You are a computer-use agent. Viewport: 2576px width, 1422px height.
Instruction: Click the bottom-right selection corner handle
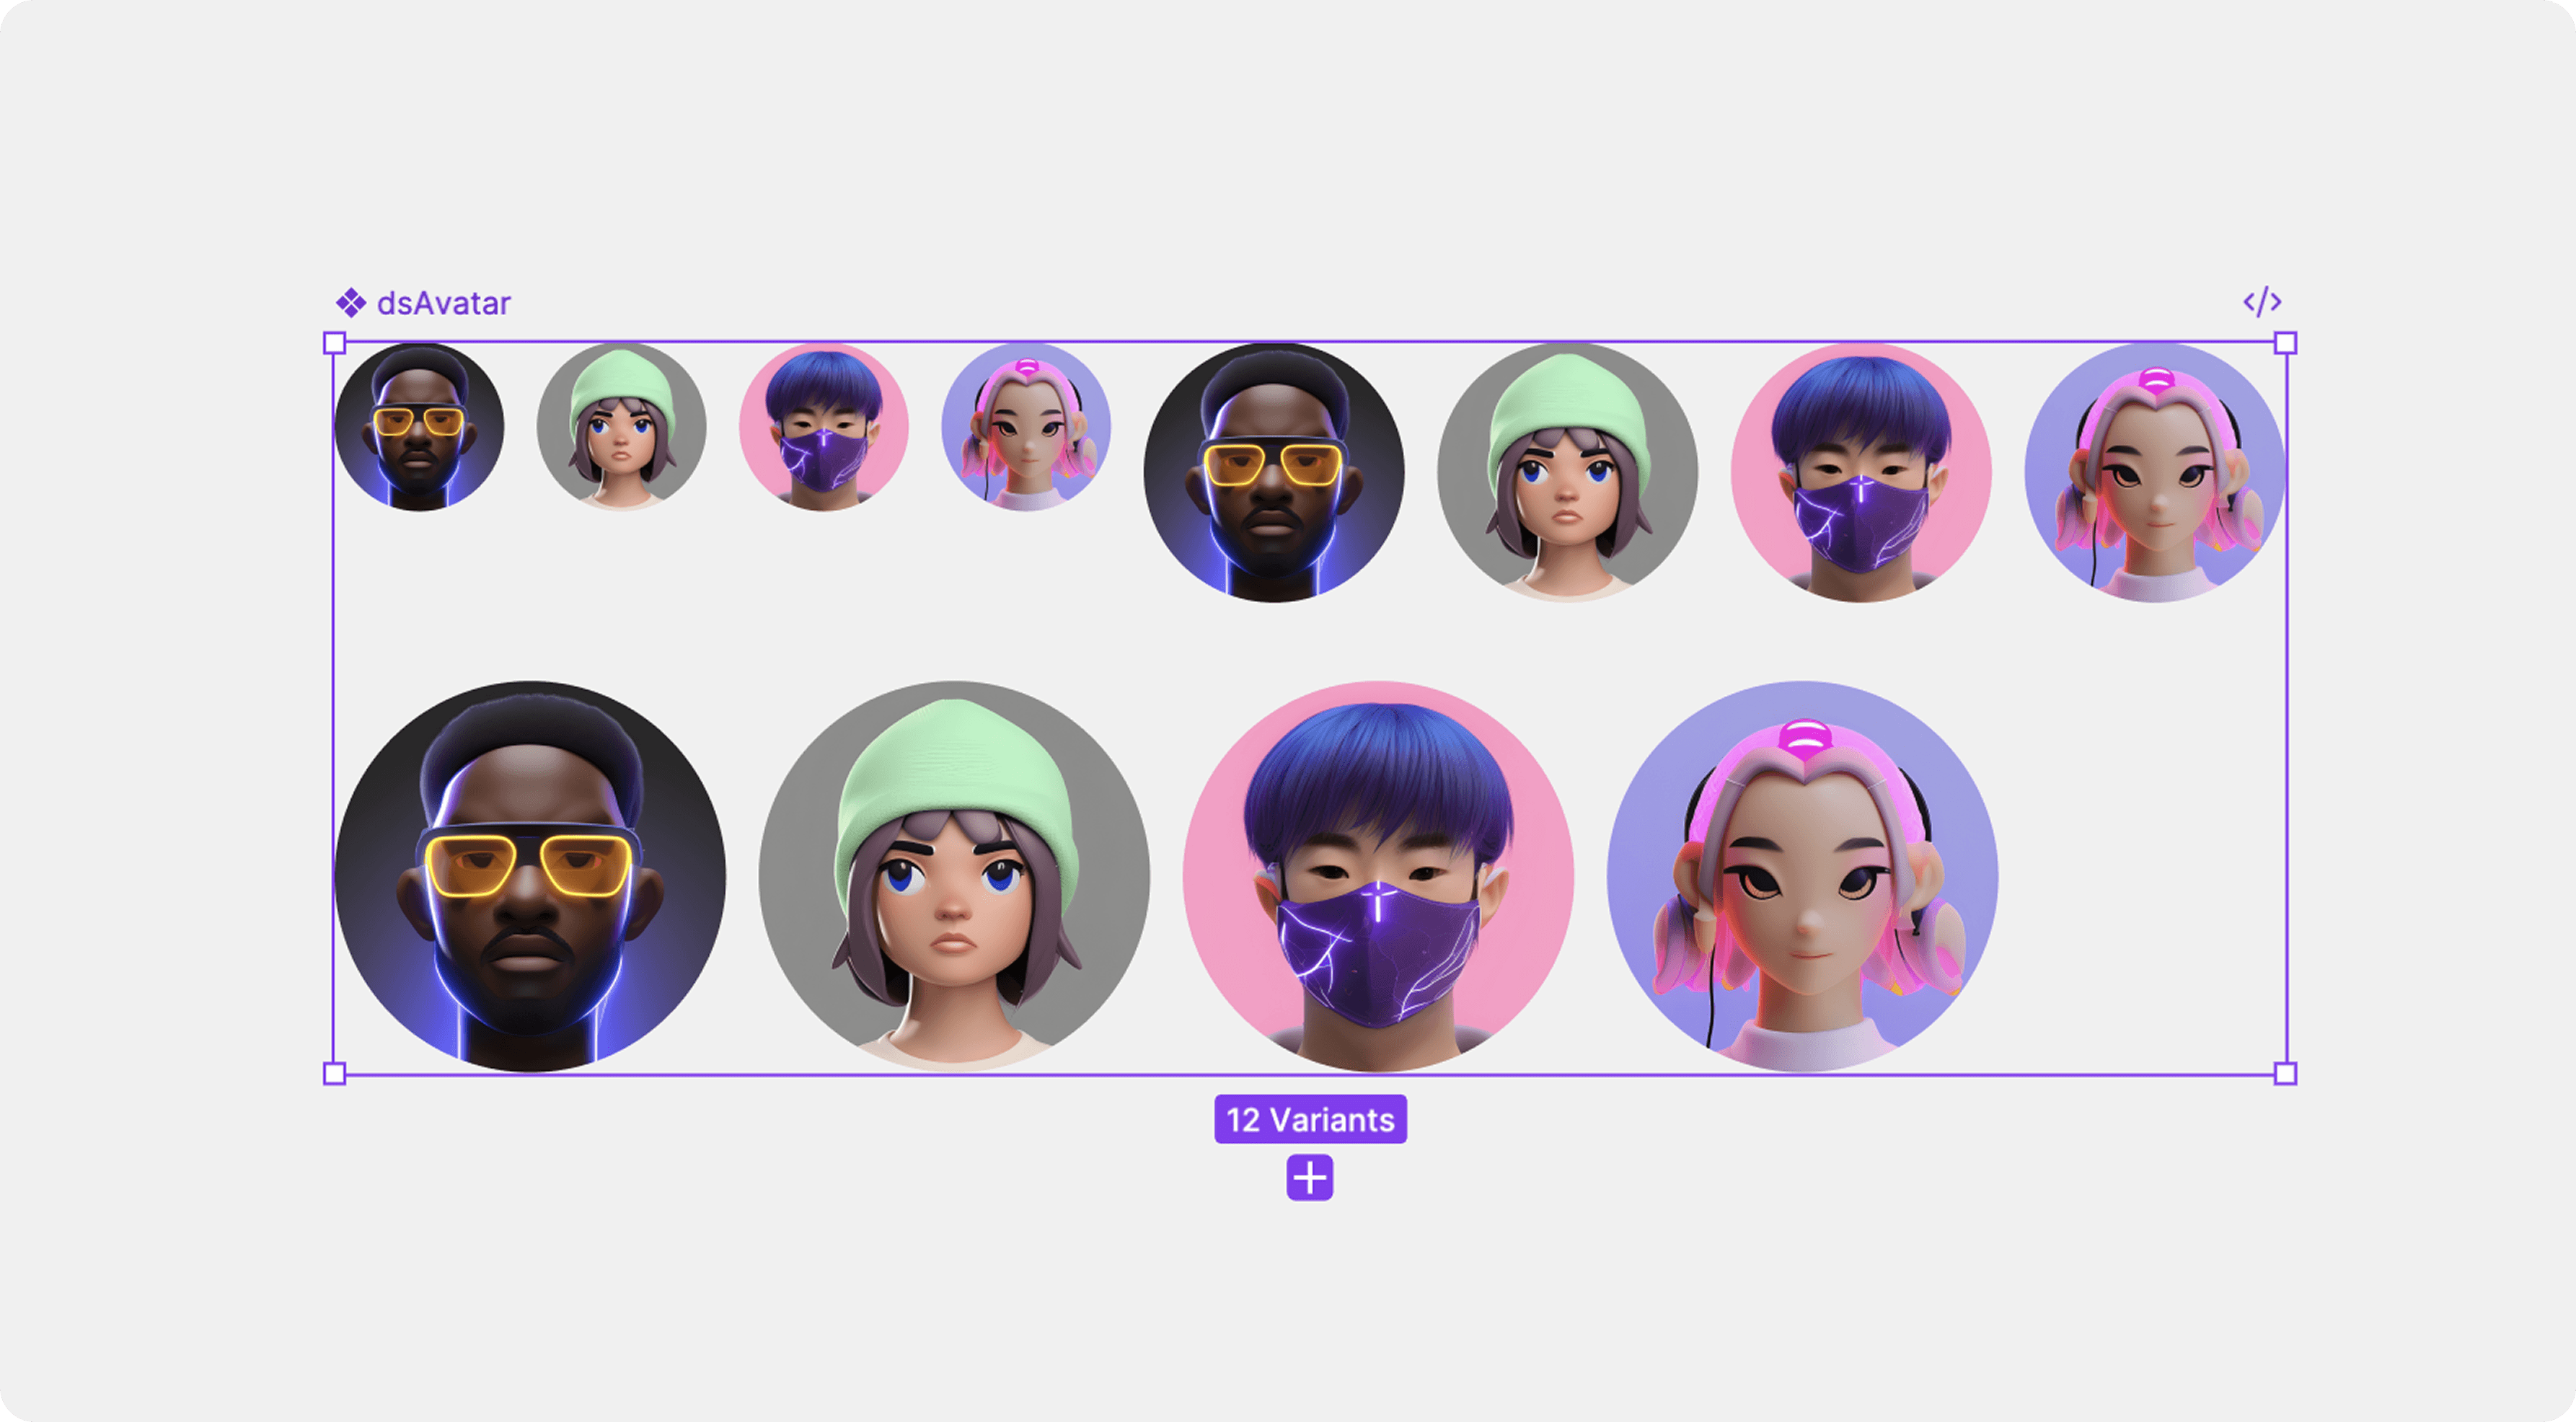2285,1073
